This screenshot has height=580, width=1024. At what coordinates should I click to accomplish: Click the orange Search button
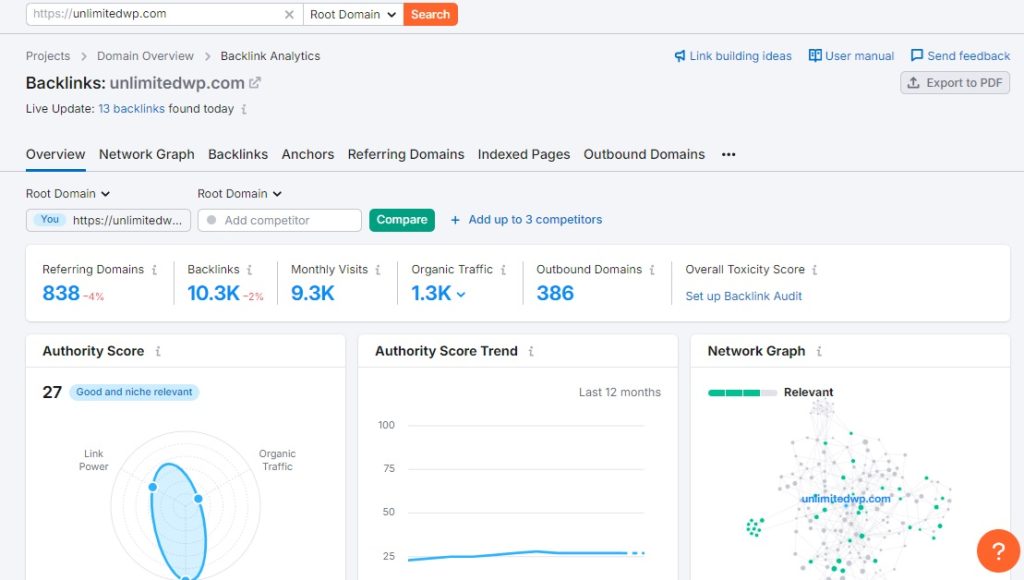click(430, 14)
